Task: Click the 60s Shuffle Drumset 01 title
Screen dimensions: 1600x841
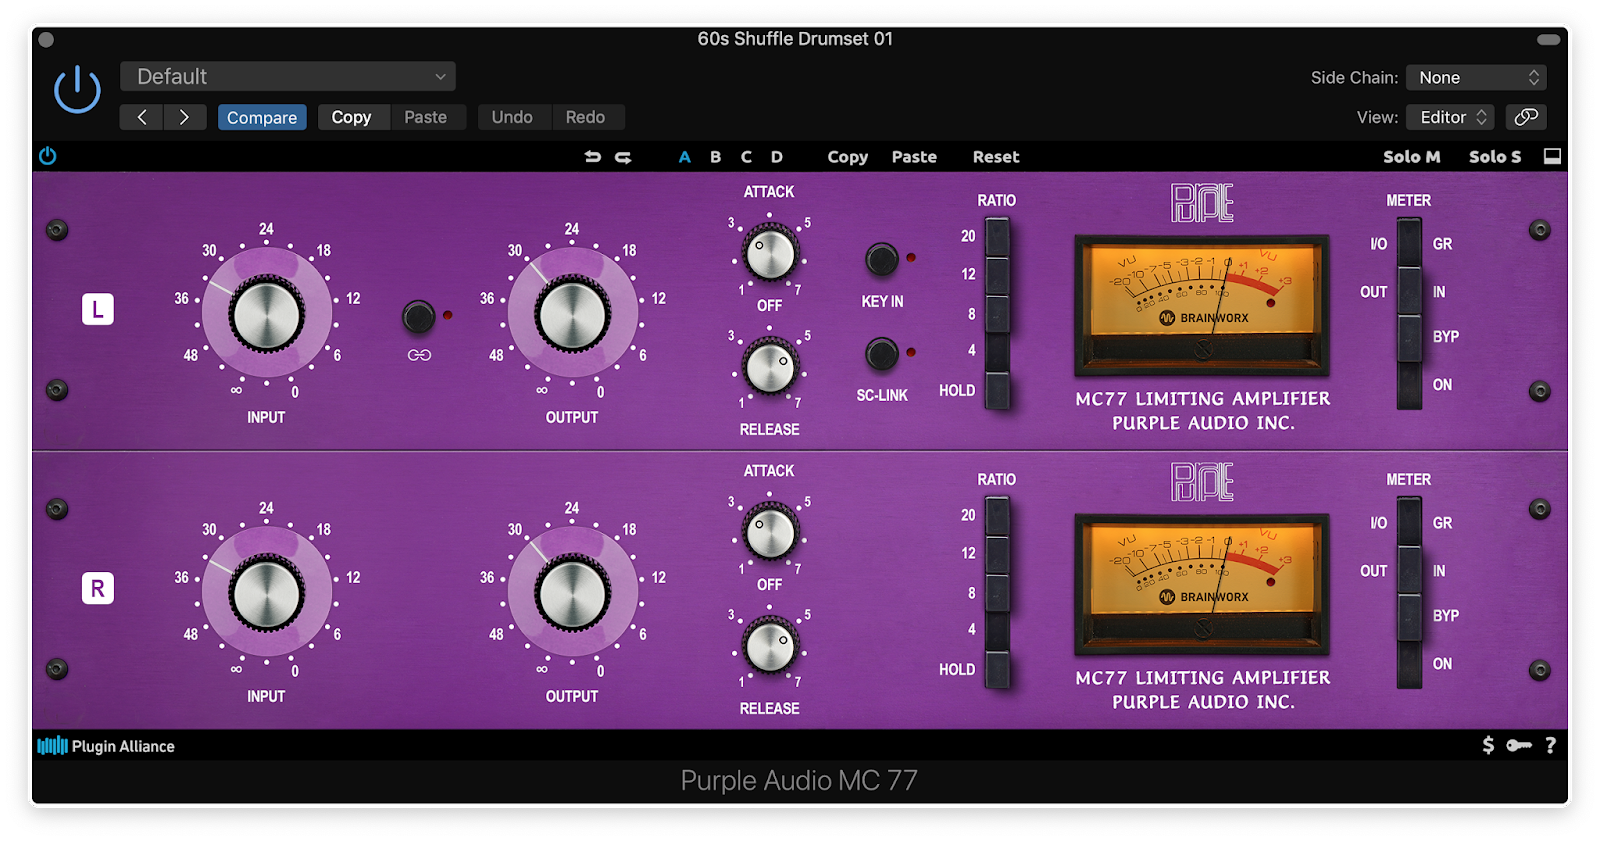Action: pyautogui.click(x=795, y=39)
